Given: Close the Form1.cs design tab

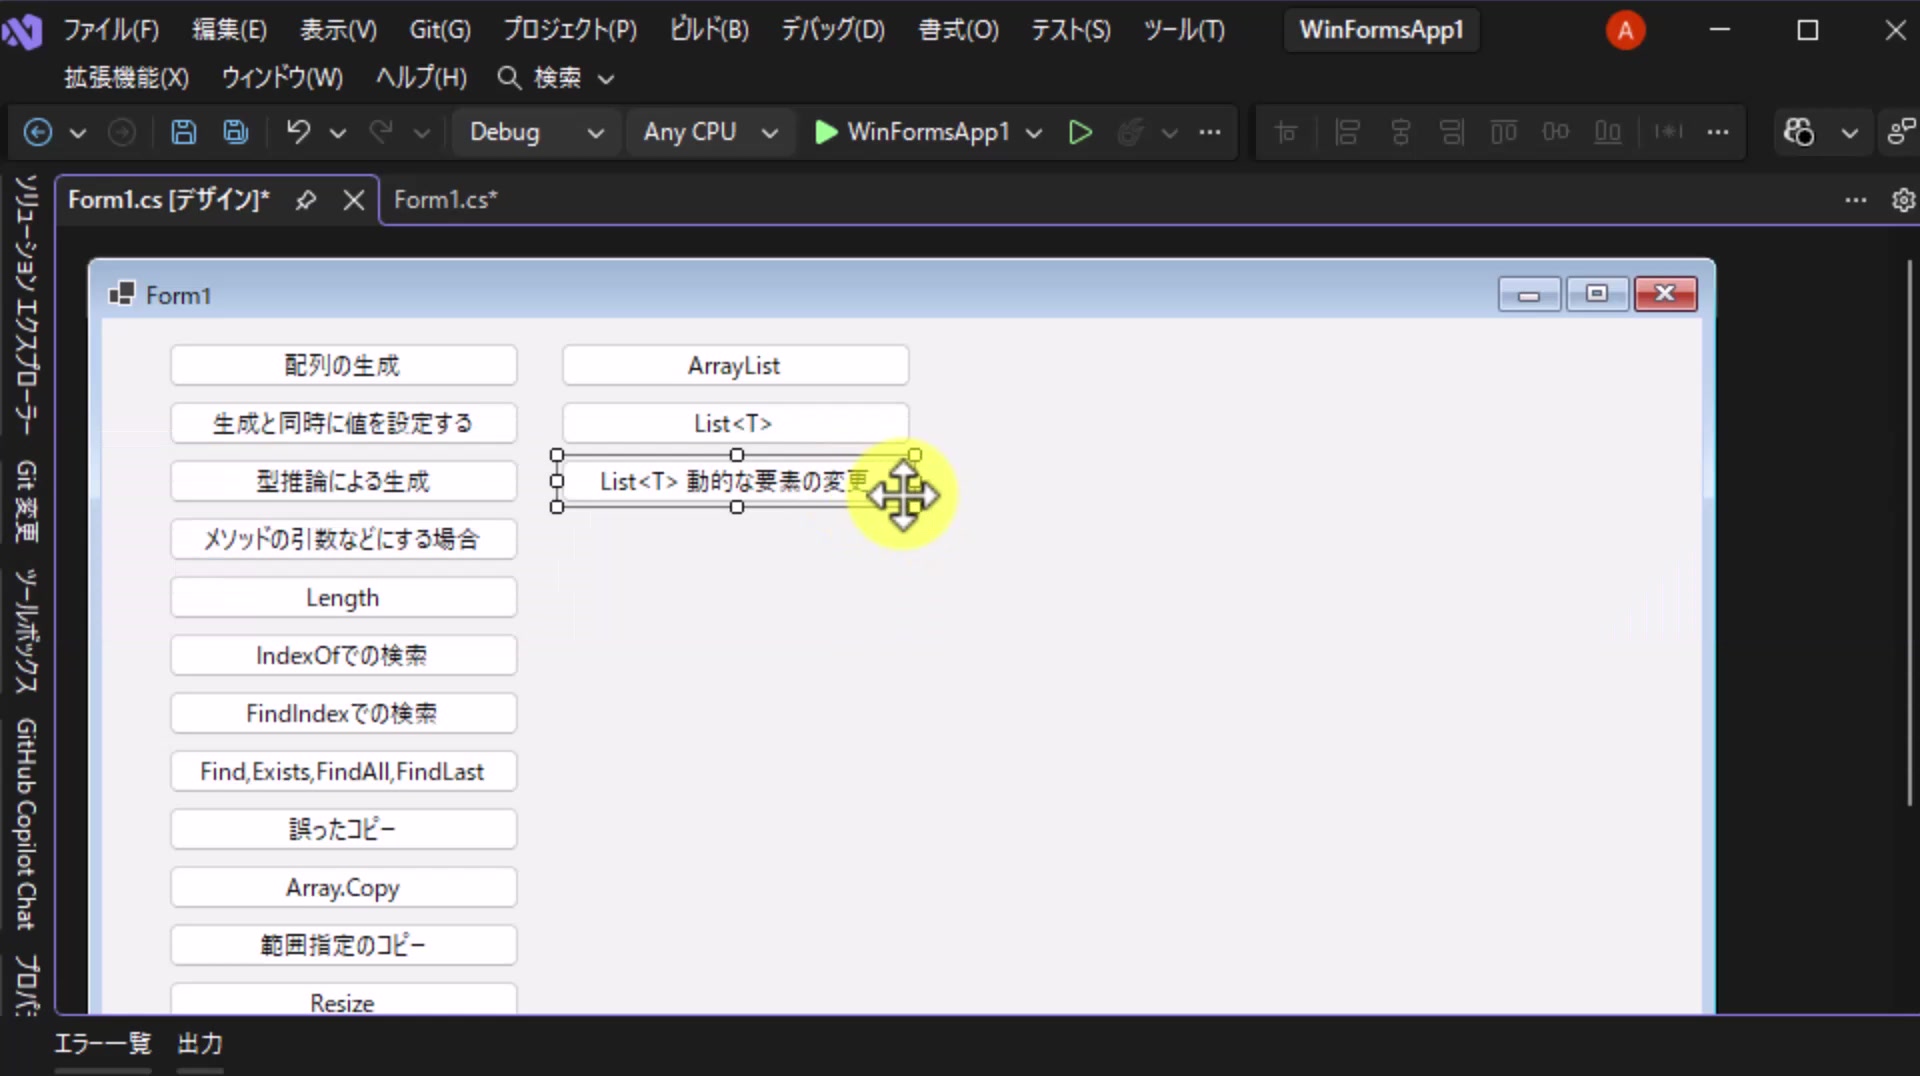Looking at the screenshot, I should (x=354, y=200).
